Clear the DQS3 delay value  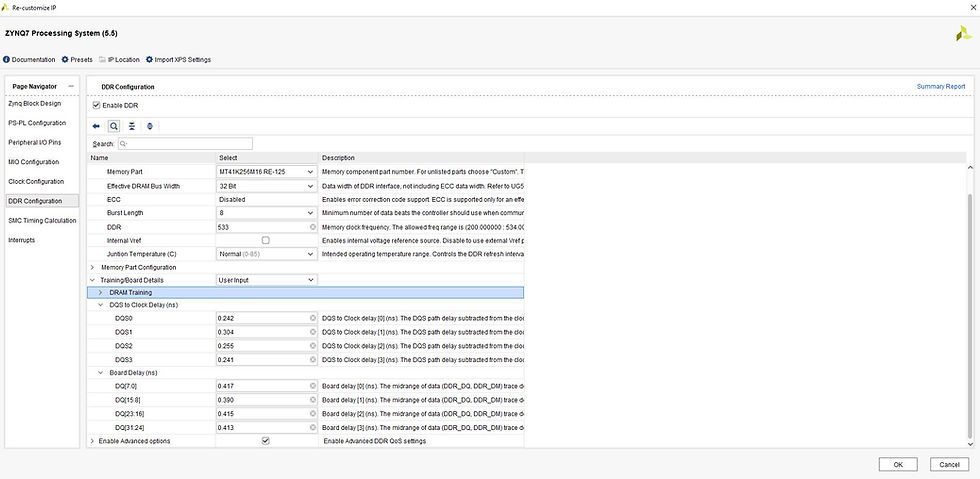click(312, 360)
